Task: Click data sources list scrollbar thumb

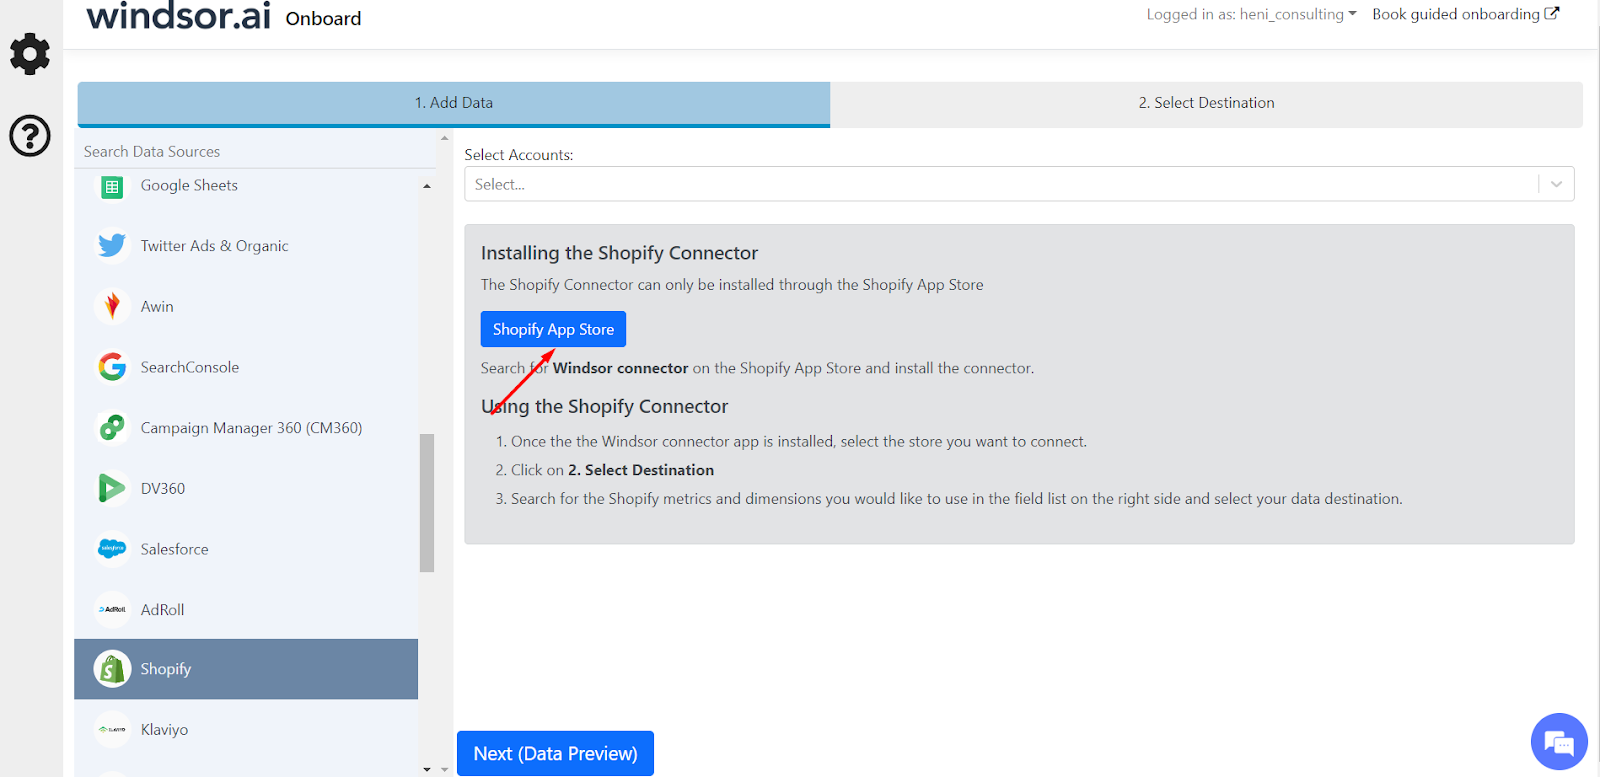Action: [427, 502]
